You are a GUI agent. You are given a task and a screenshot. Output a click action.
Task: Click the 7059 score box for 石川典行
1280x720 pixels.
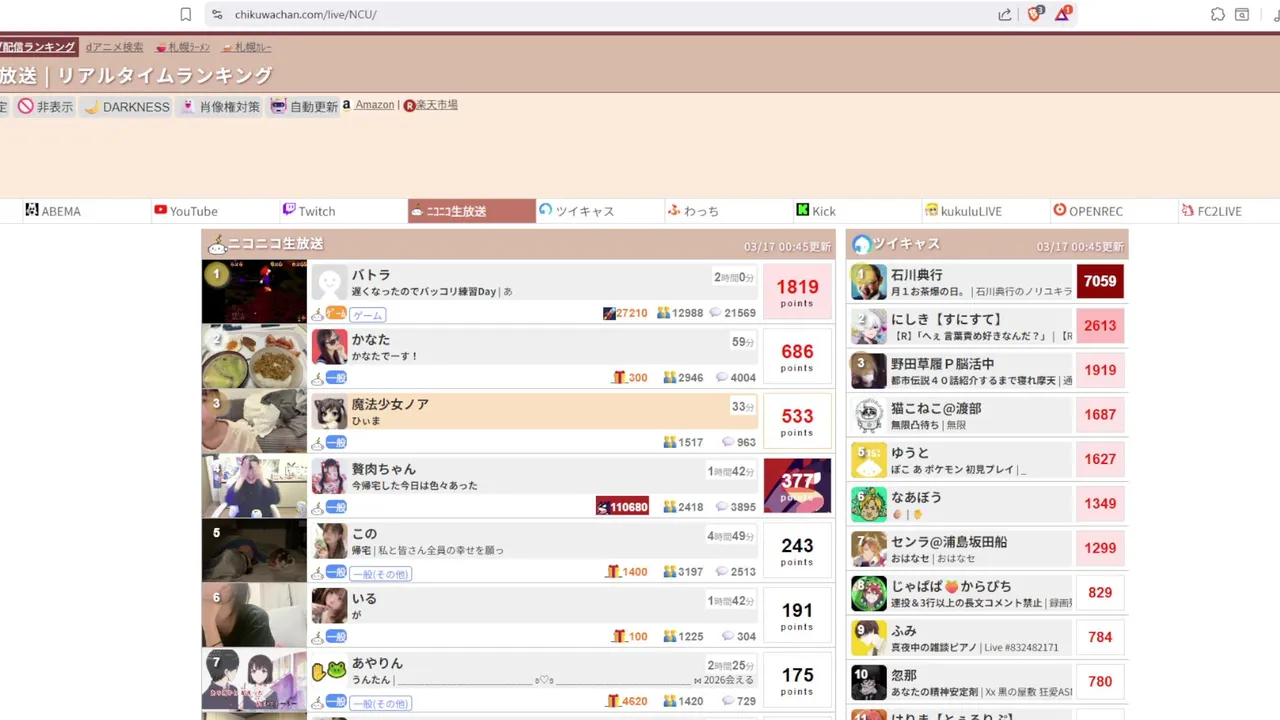pyautogui.click(x=1100, y=282)
